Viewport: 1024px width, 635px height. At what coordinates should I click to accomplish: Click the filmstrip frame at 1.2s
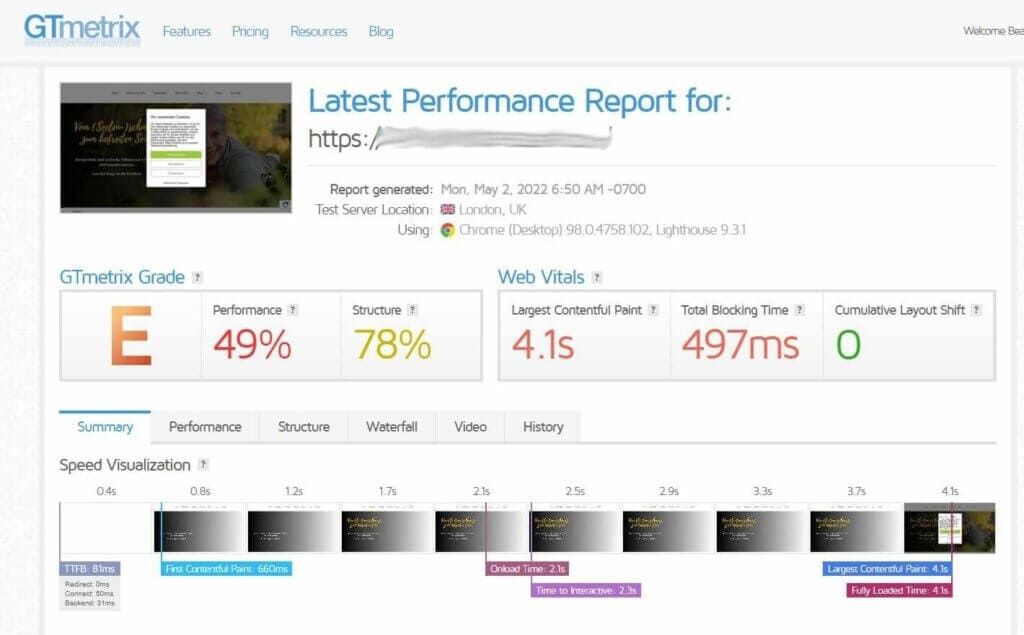click(x=294, y=528)
